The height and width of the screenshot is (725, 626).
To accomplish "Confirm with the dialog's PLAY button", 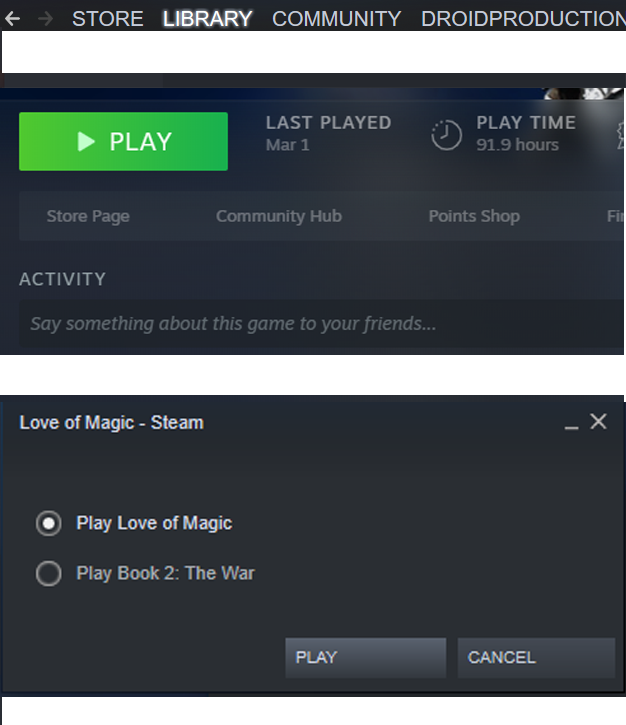I will (x=366, y=657).
